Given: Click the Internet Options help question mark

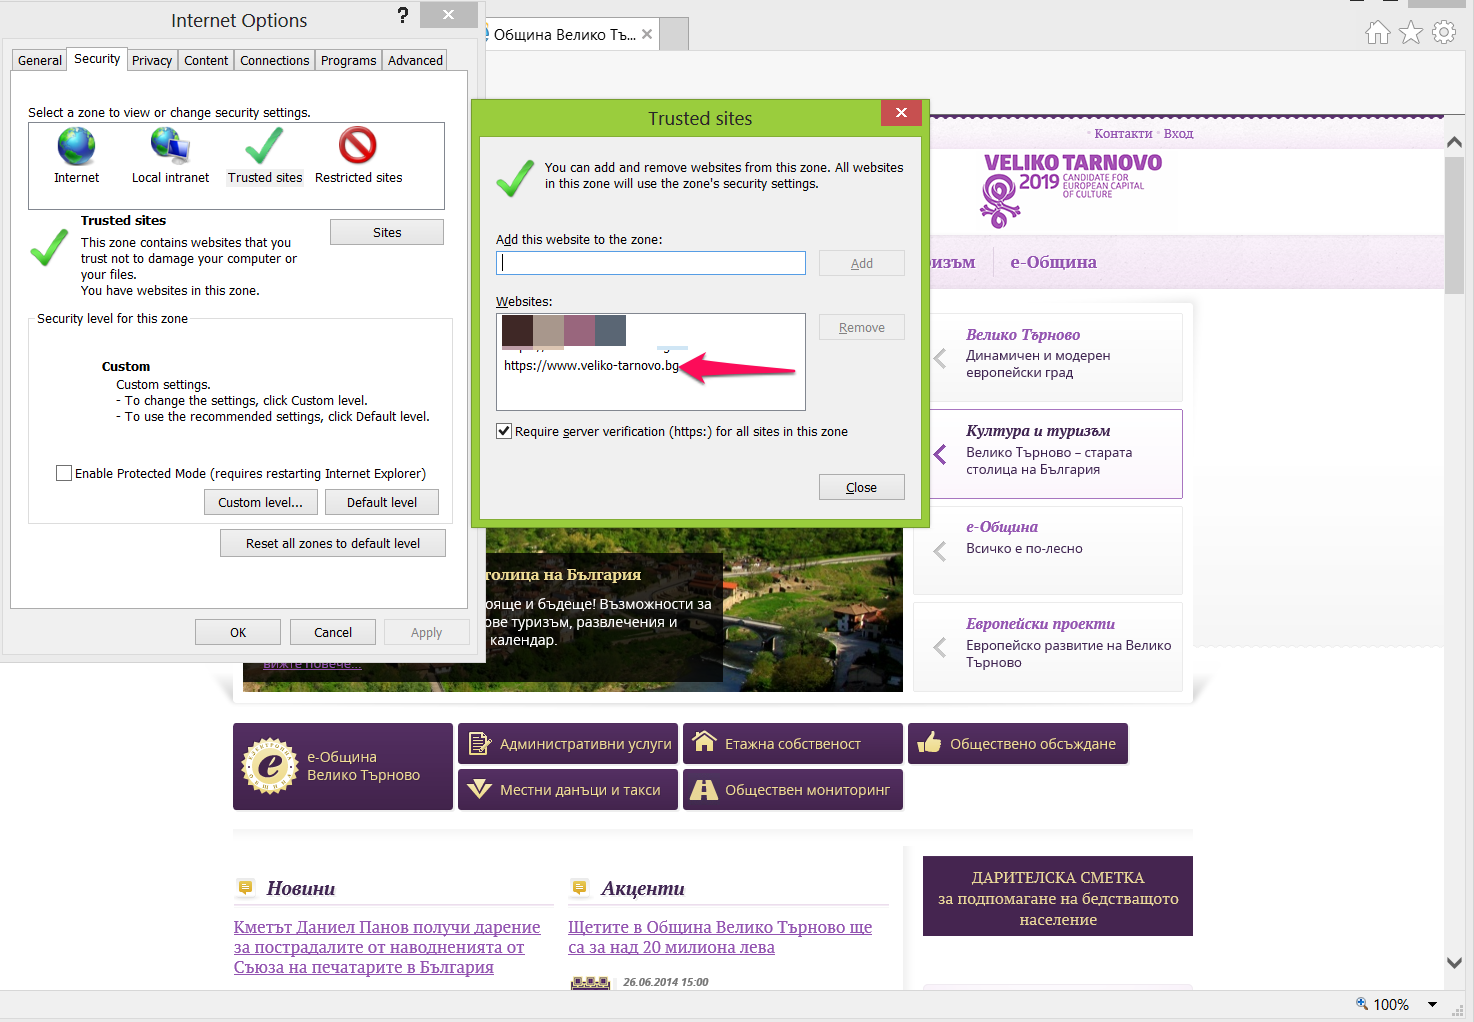Looking at the screenshot, I should 402,15.
